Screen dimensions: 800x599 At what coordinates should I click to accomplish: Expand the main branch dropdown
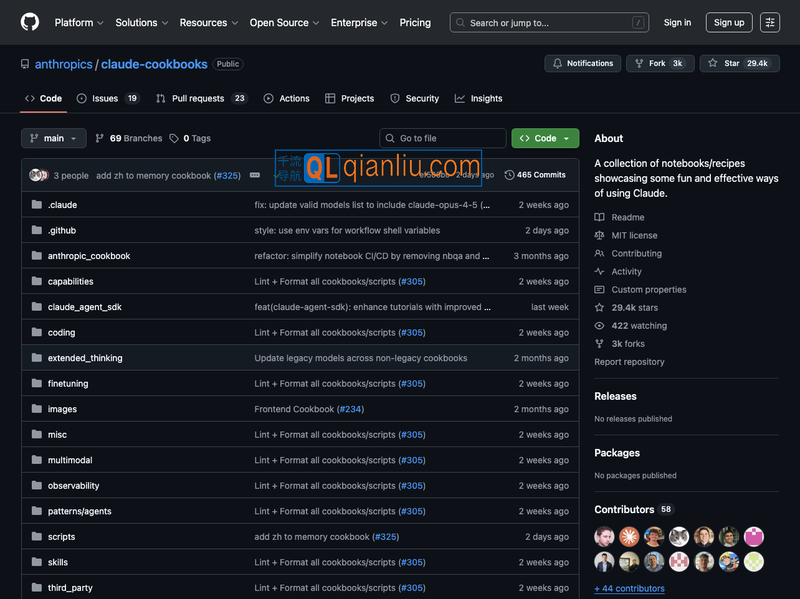(x=54, y=138)
